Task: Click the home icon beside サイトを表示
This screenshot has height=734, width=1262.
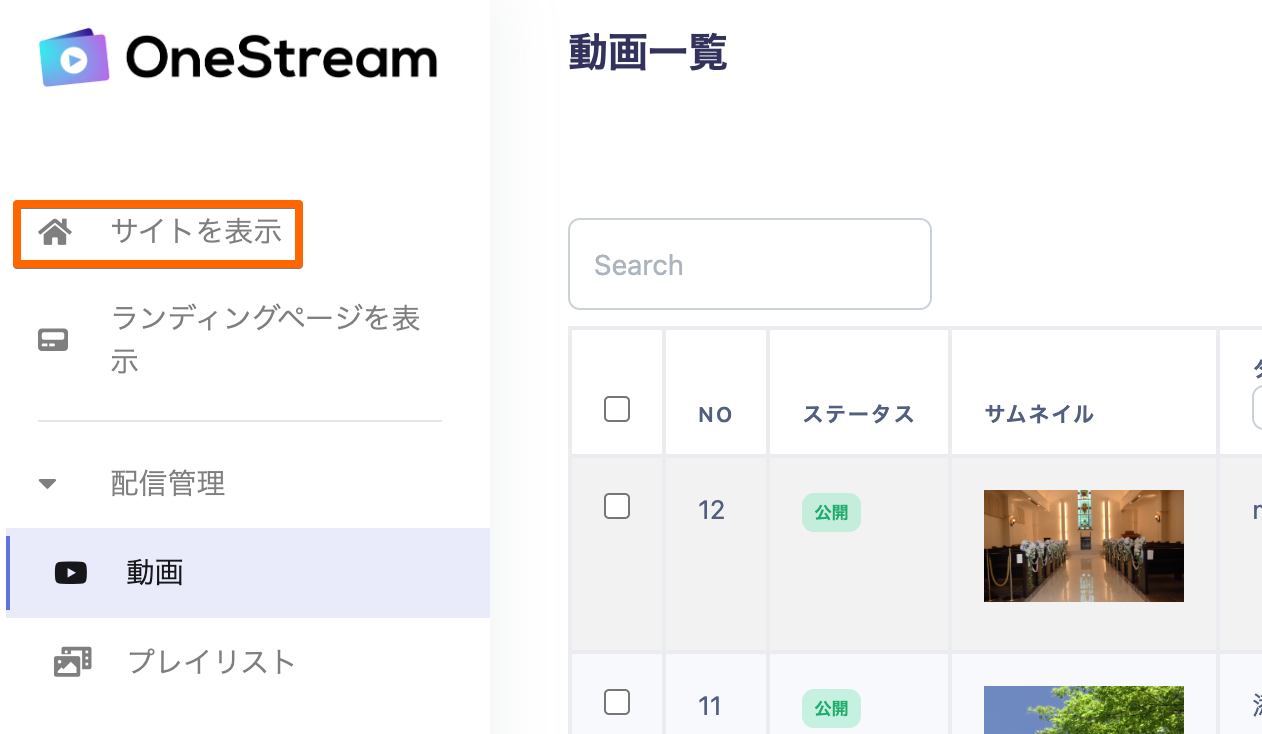Action: 55,233
